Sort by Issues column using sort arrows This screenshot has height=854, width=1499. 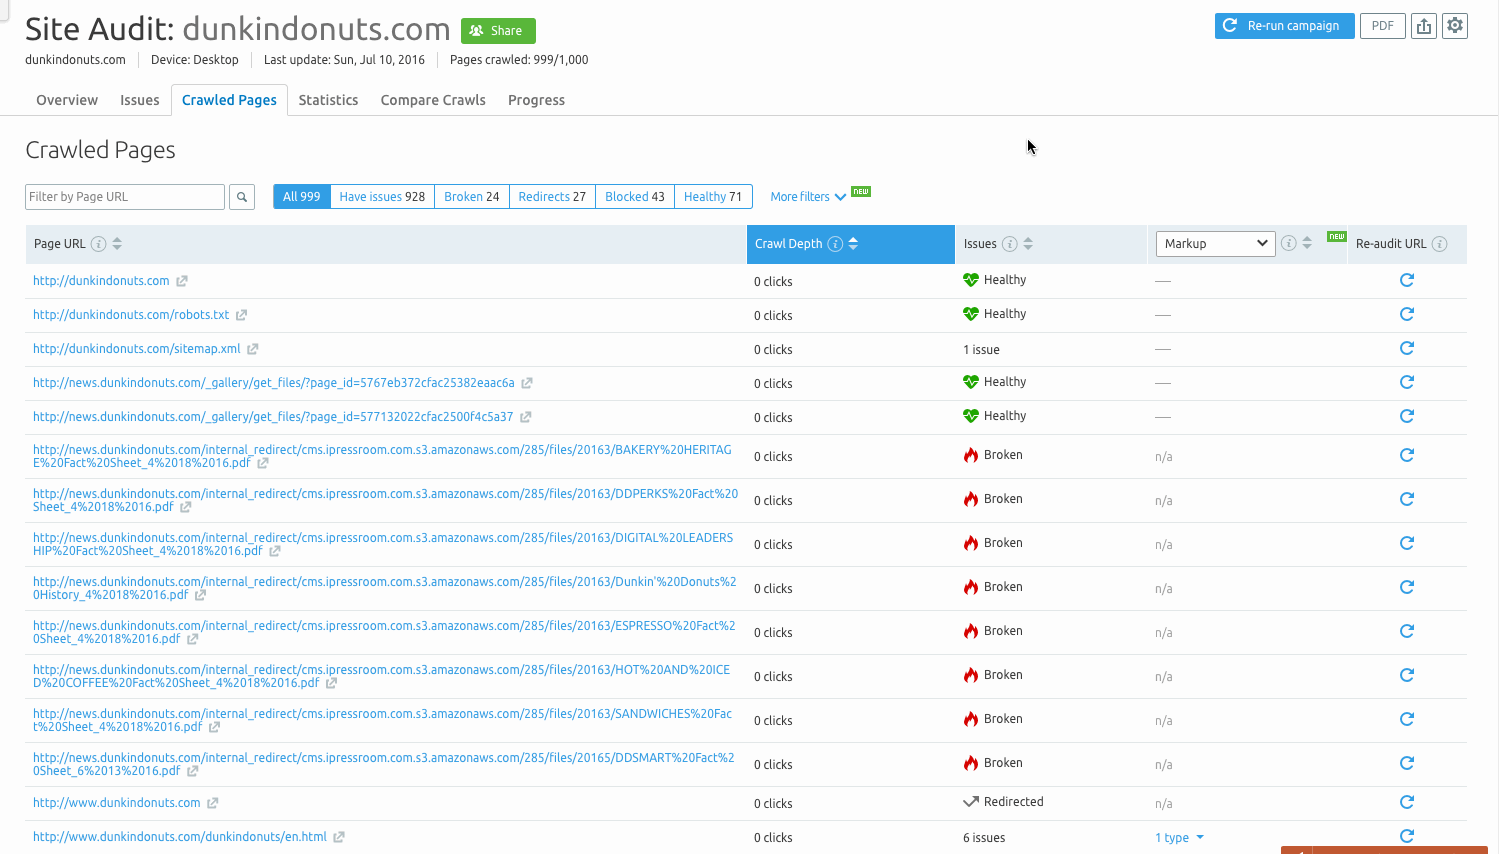[x=1028, y=244]
